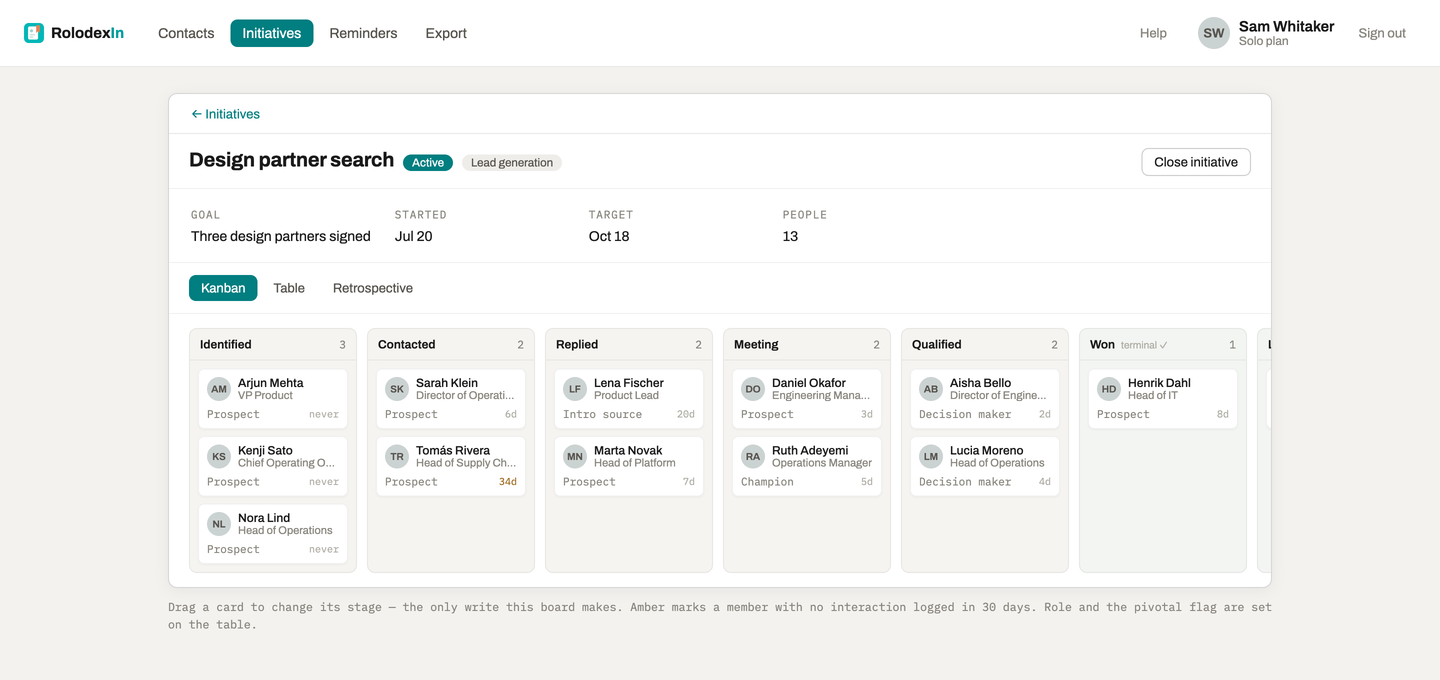Open the Export page

(446, 33)
